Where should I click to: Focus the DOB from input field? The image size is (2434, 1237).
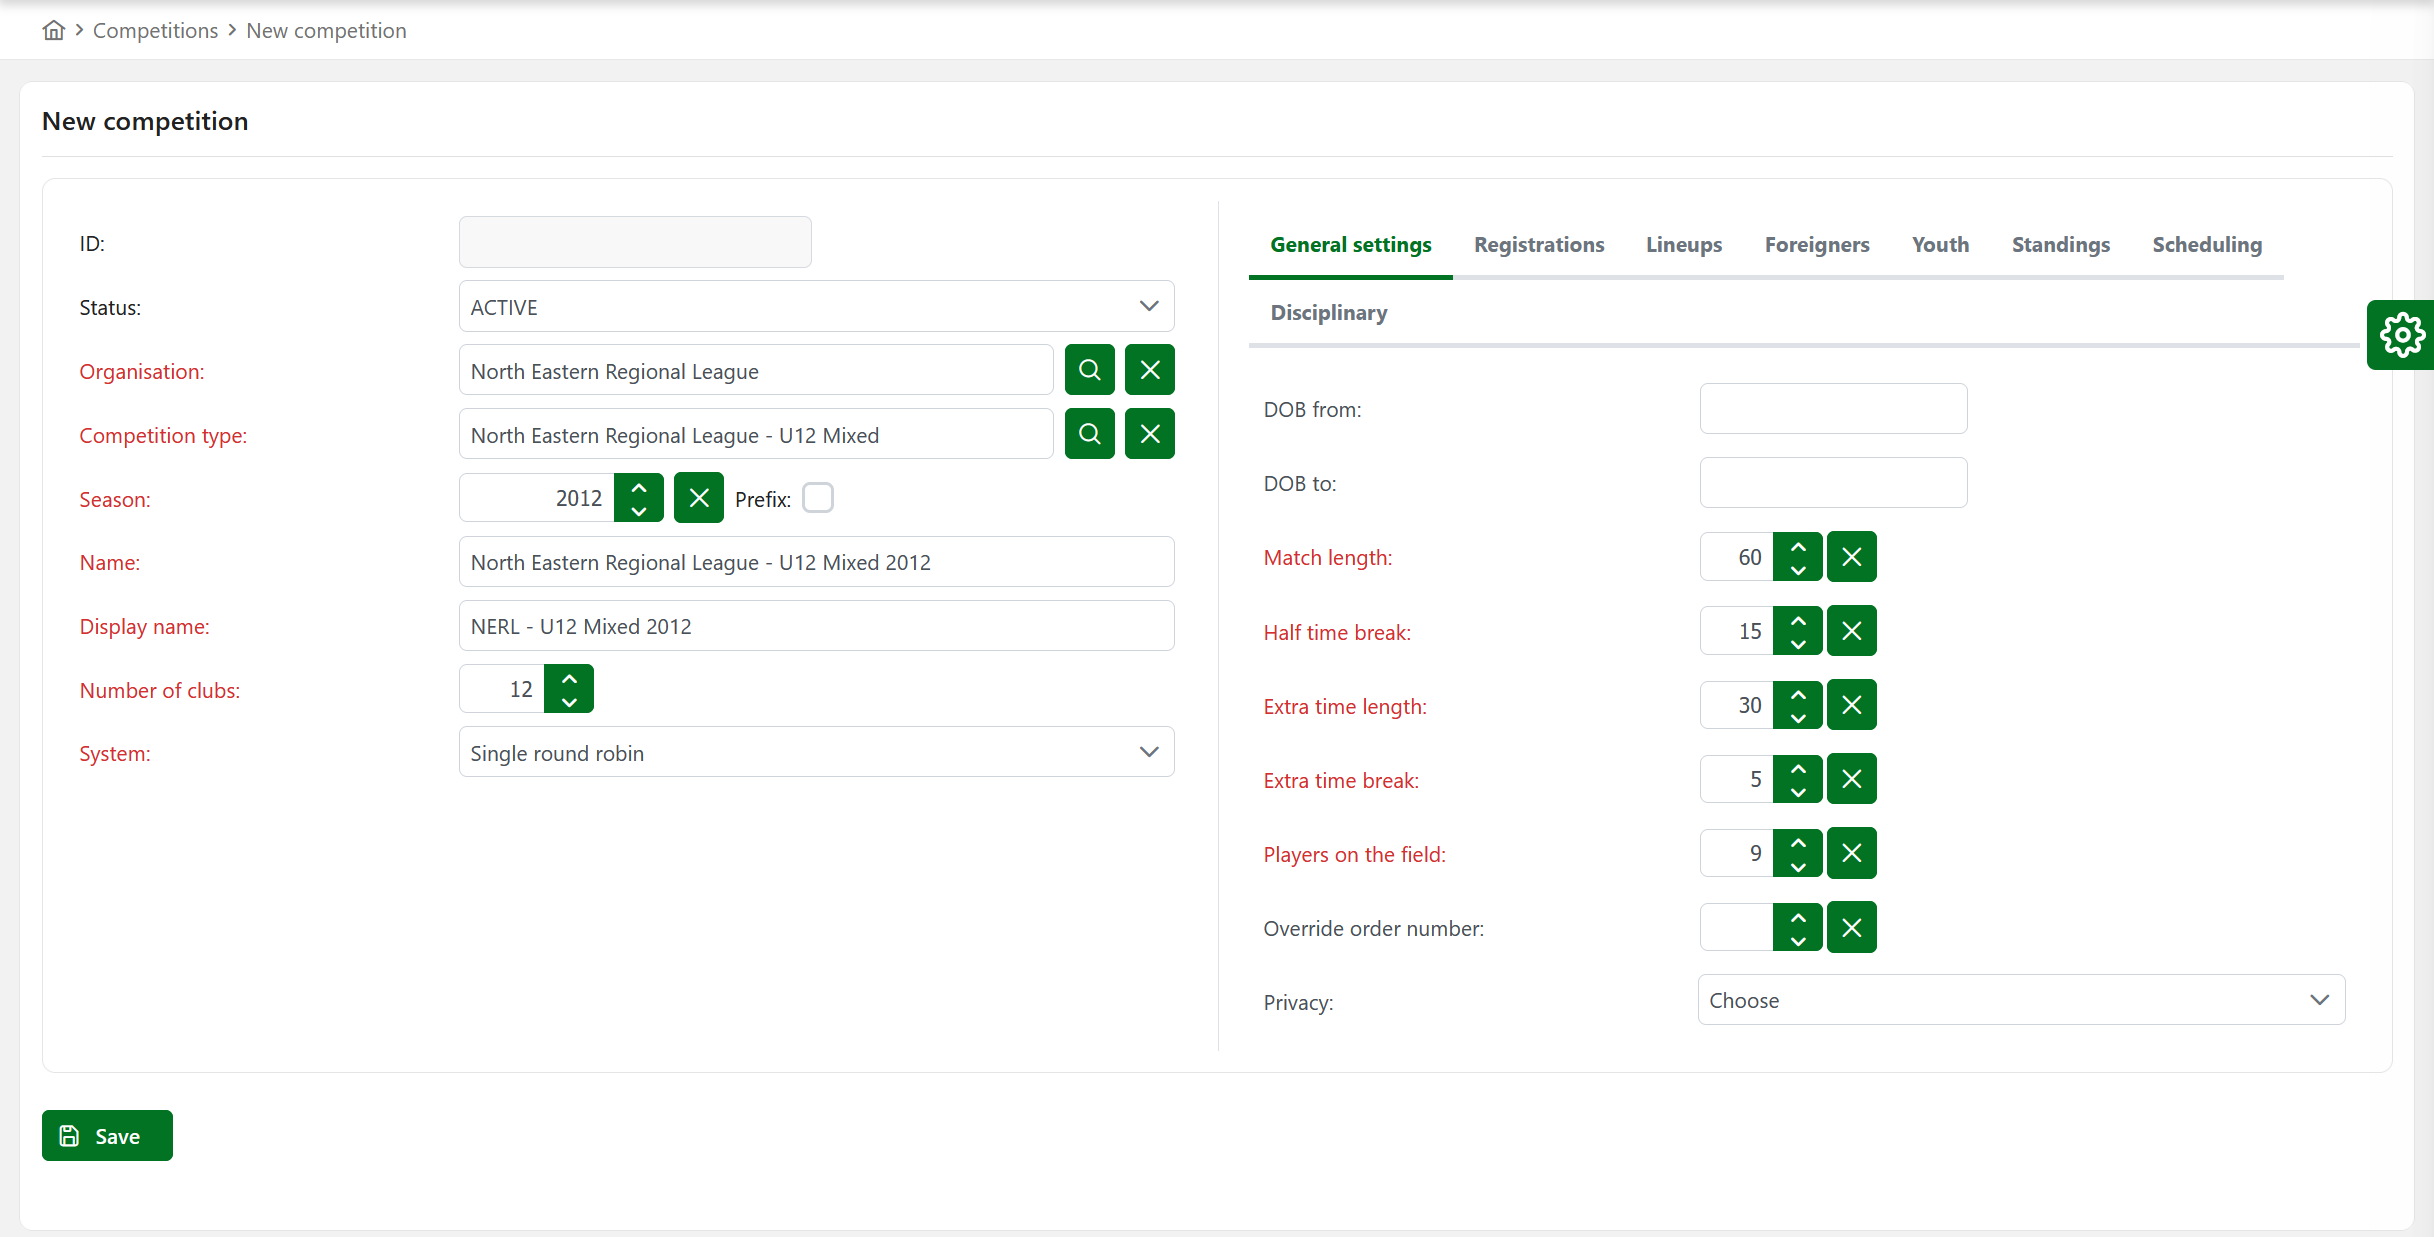1833,409
